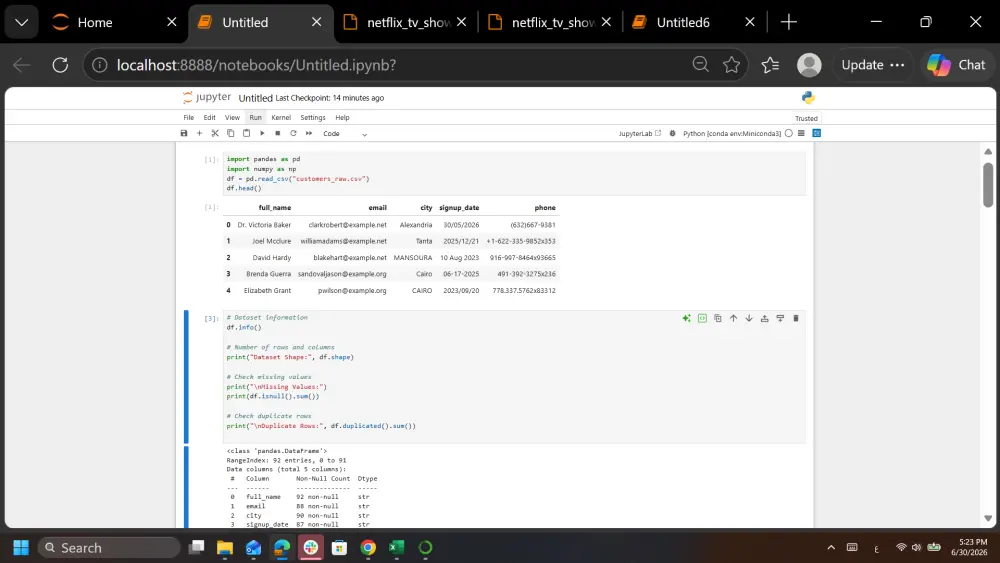
Task: Open the browser tab list dropdown
Action: 22,22
